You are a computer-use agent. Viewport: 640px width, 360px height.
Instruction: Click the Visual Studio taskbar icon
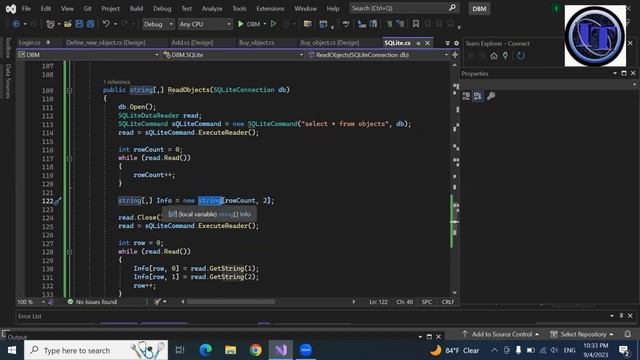pos(281,350)
